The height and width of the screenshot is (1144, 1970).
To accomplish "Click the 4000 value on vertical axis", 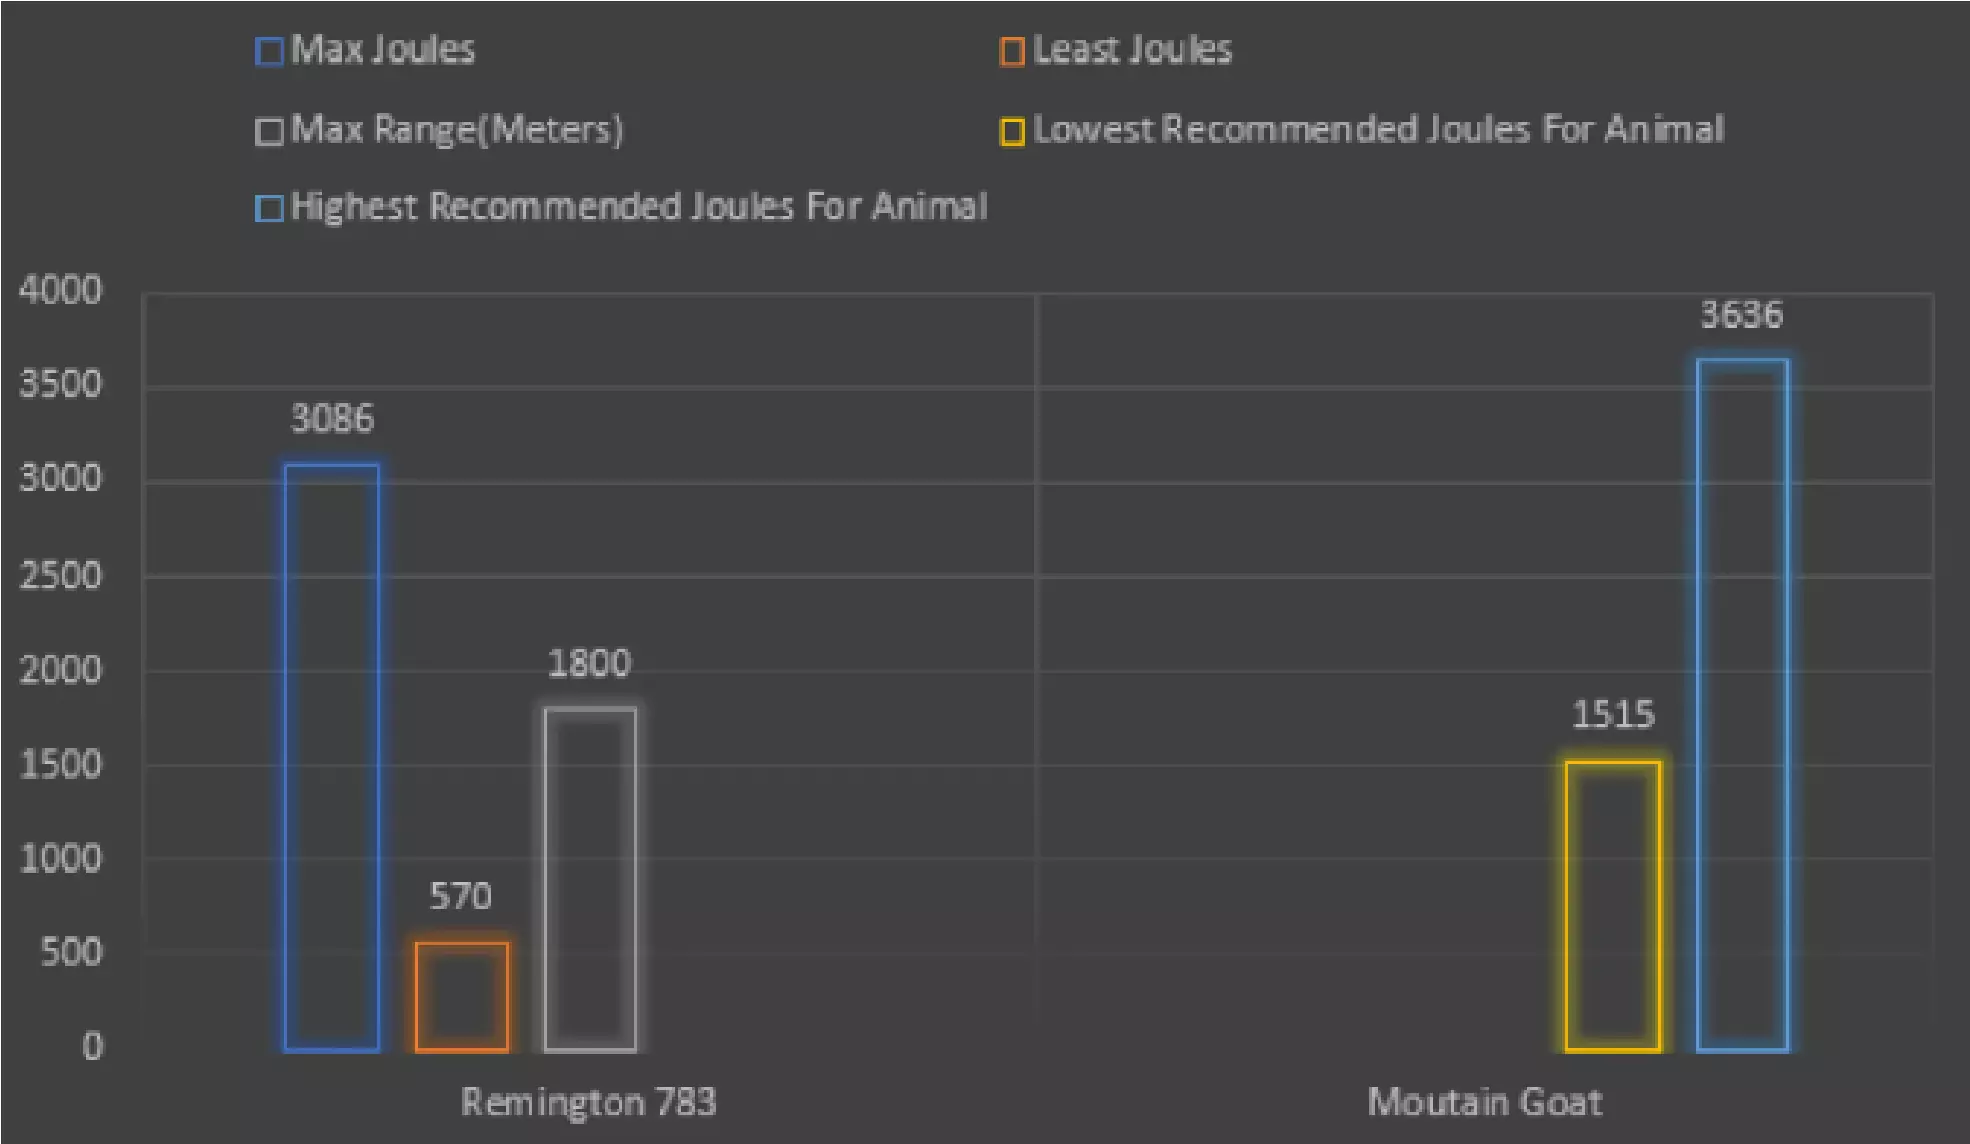I will pyautogui.click(x=60, y=290).
